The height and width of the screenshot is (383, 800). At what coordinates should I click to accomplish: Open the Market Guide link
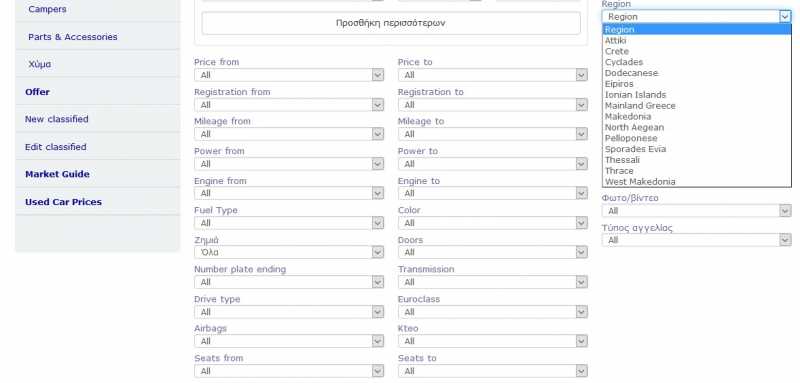point(57,174)
